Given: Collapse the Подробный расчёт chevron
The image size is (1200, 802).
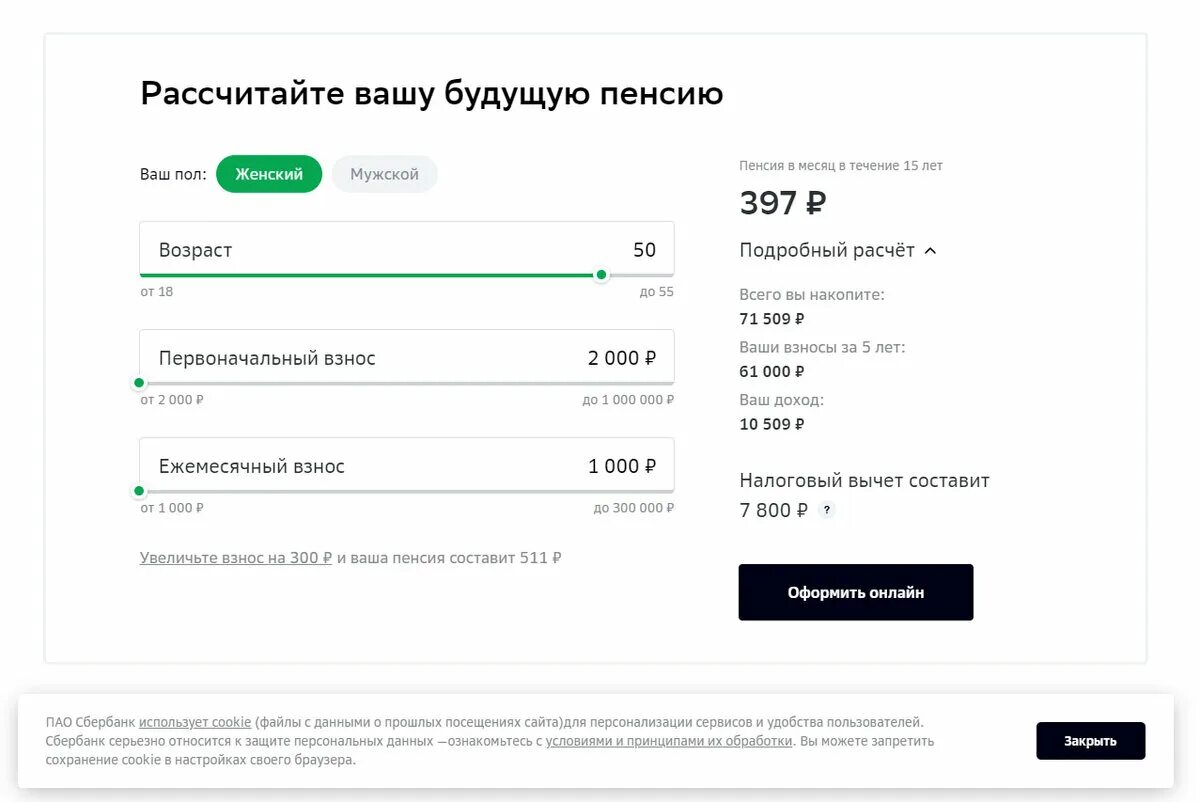Looking at the screenshot, I should tap(930, 251).
